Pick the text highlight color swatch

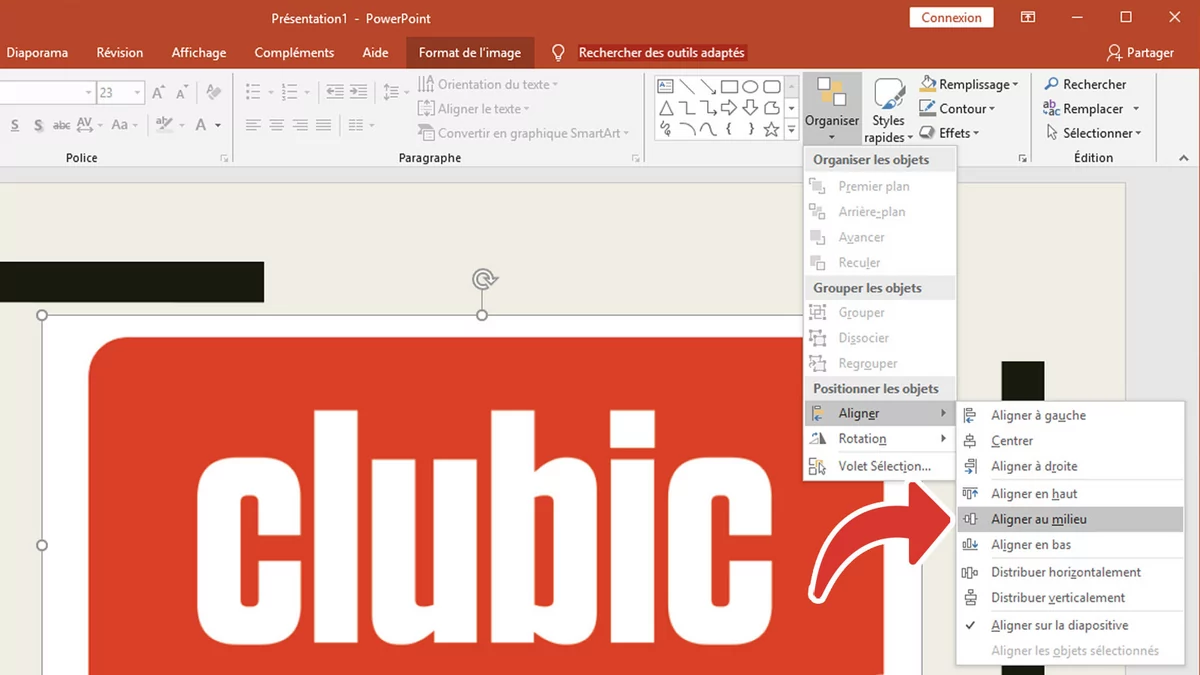click(x=164, y=125)
